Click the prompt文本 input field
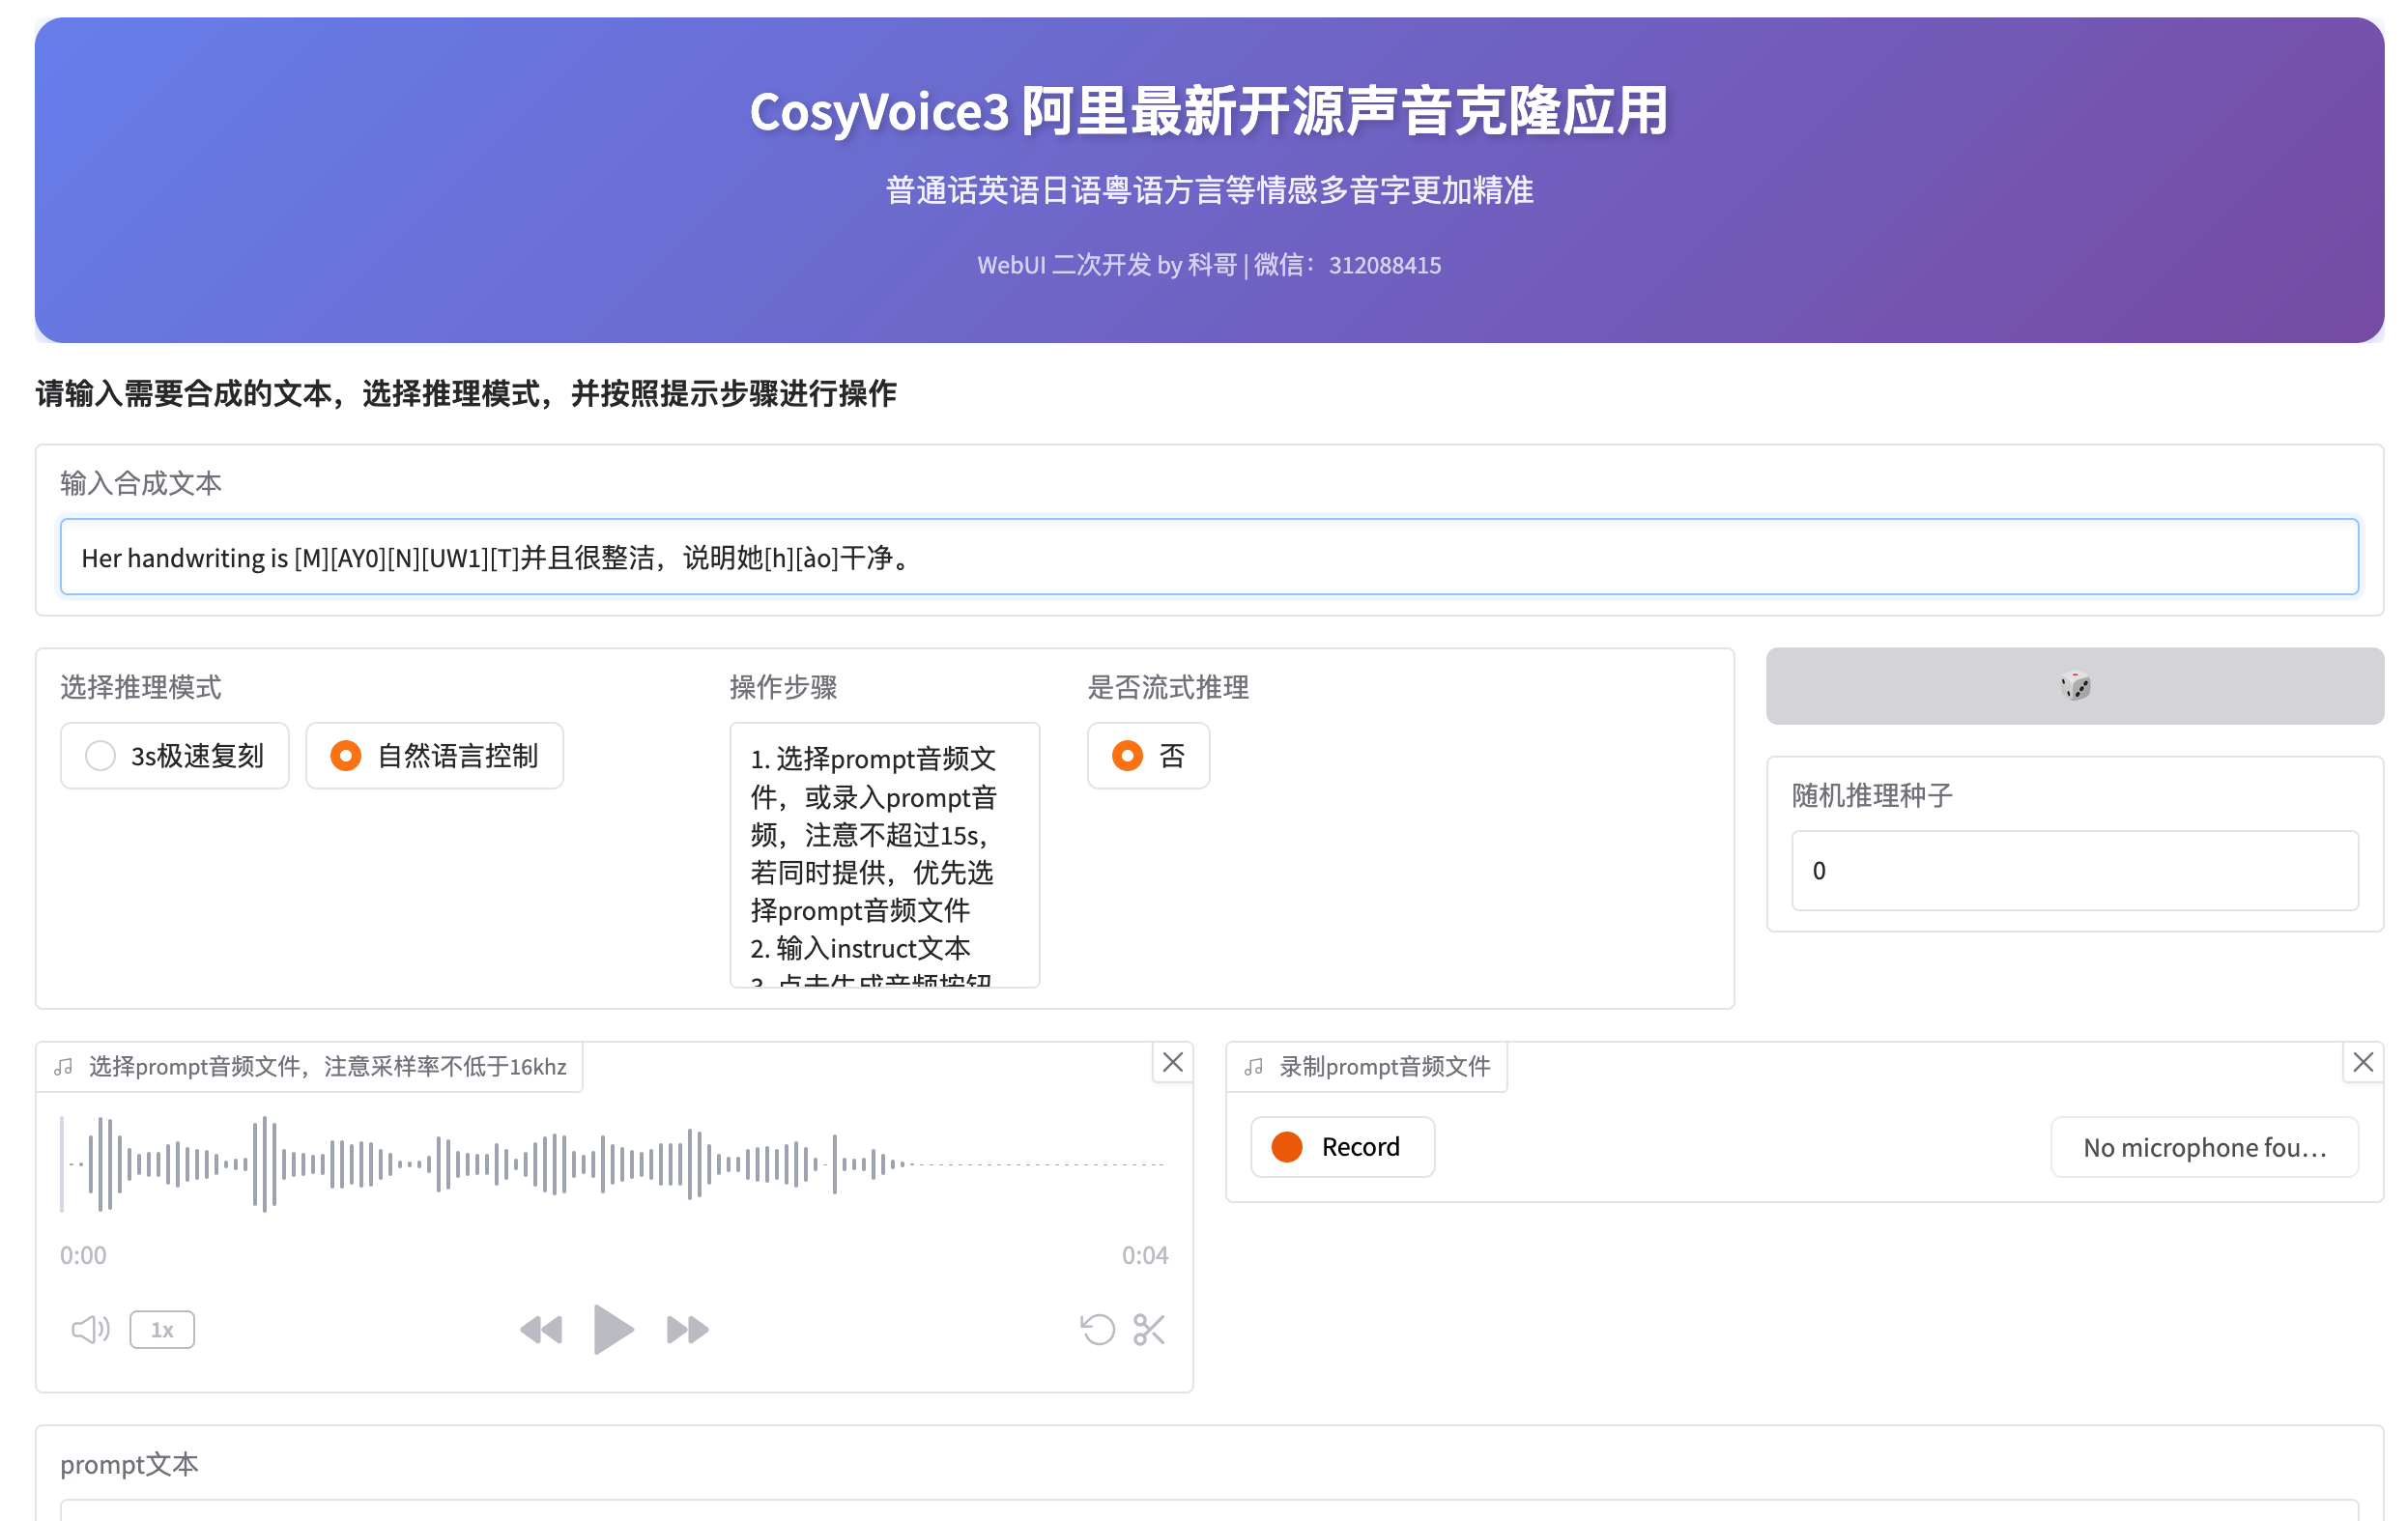Screen dimensions: 2408x1521 tap(1208, 1510)
